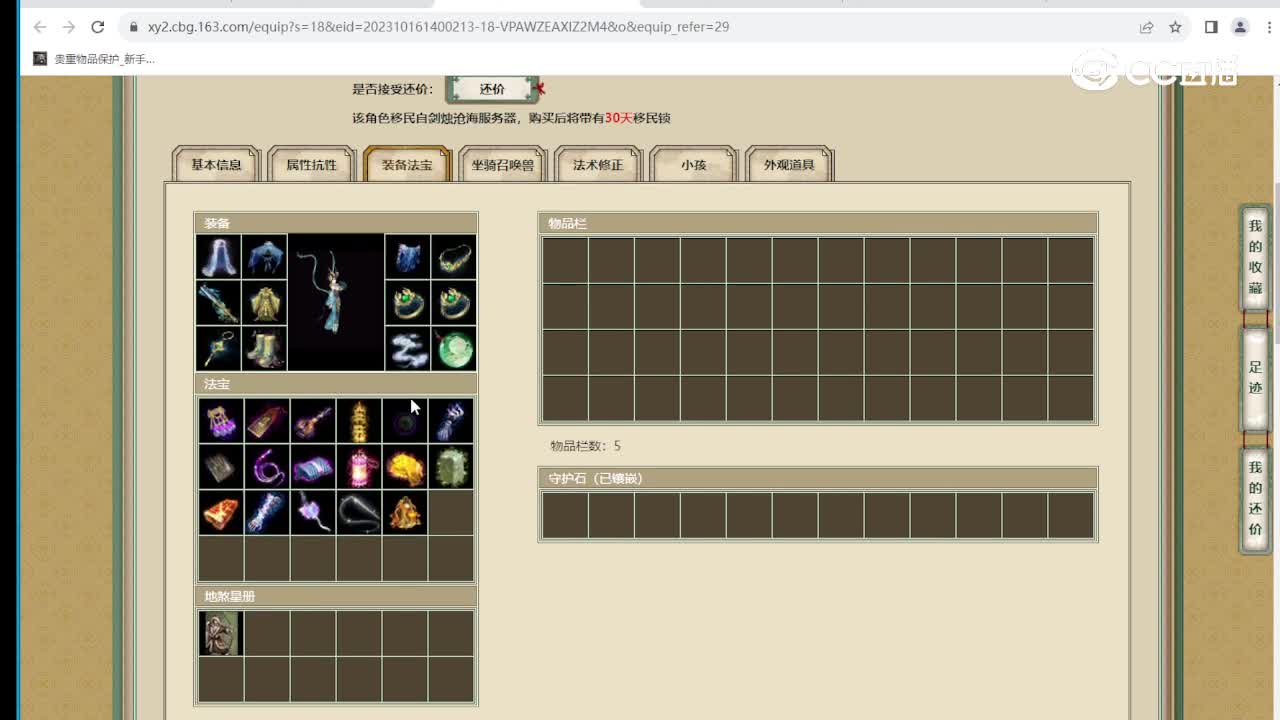Select the purple tassel treasure icon
The width and height of the screenshot is (1280, 720).
point(221,421)
